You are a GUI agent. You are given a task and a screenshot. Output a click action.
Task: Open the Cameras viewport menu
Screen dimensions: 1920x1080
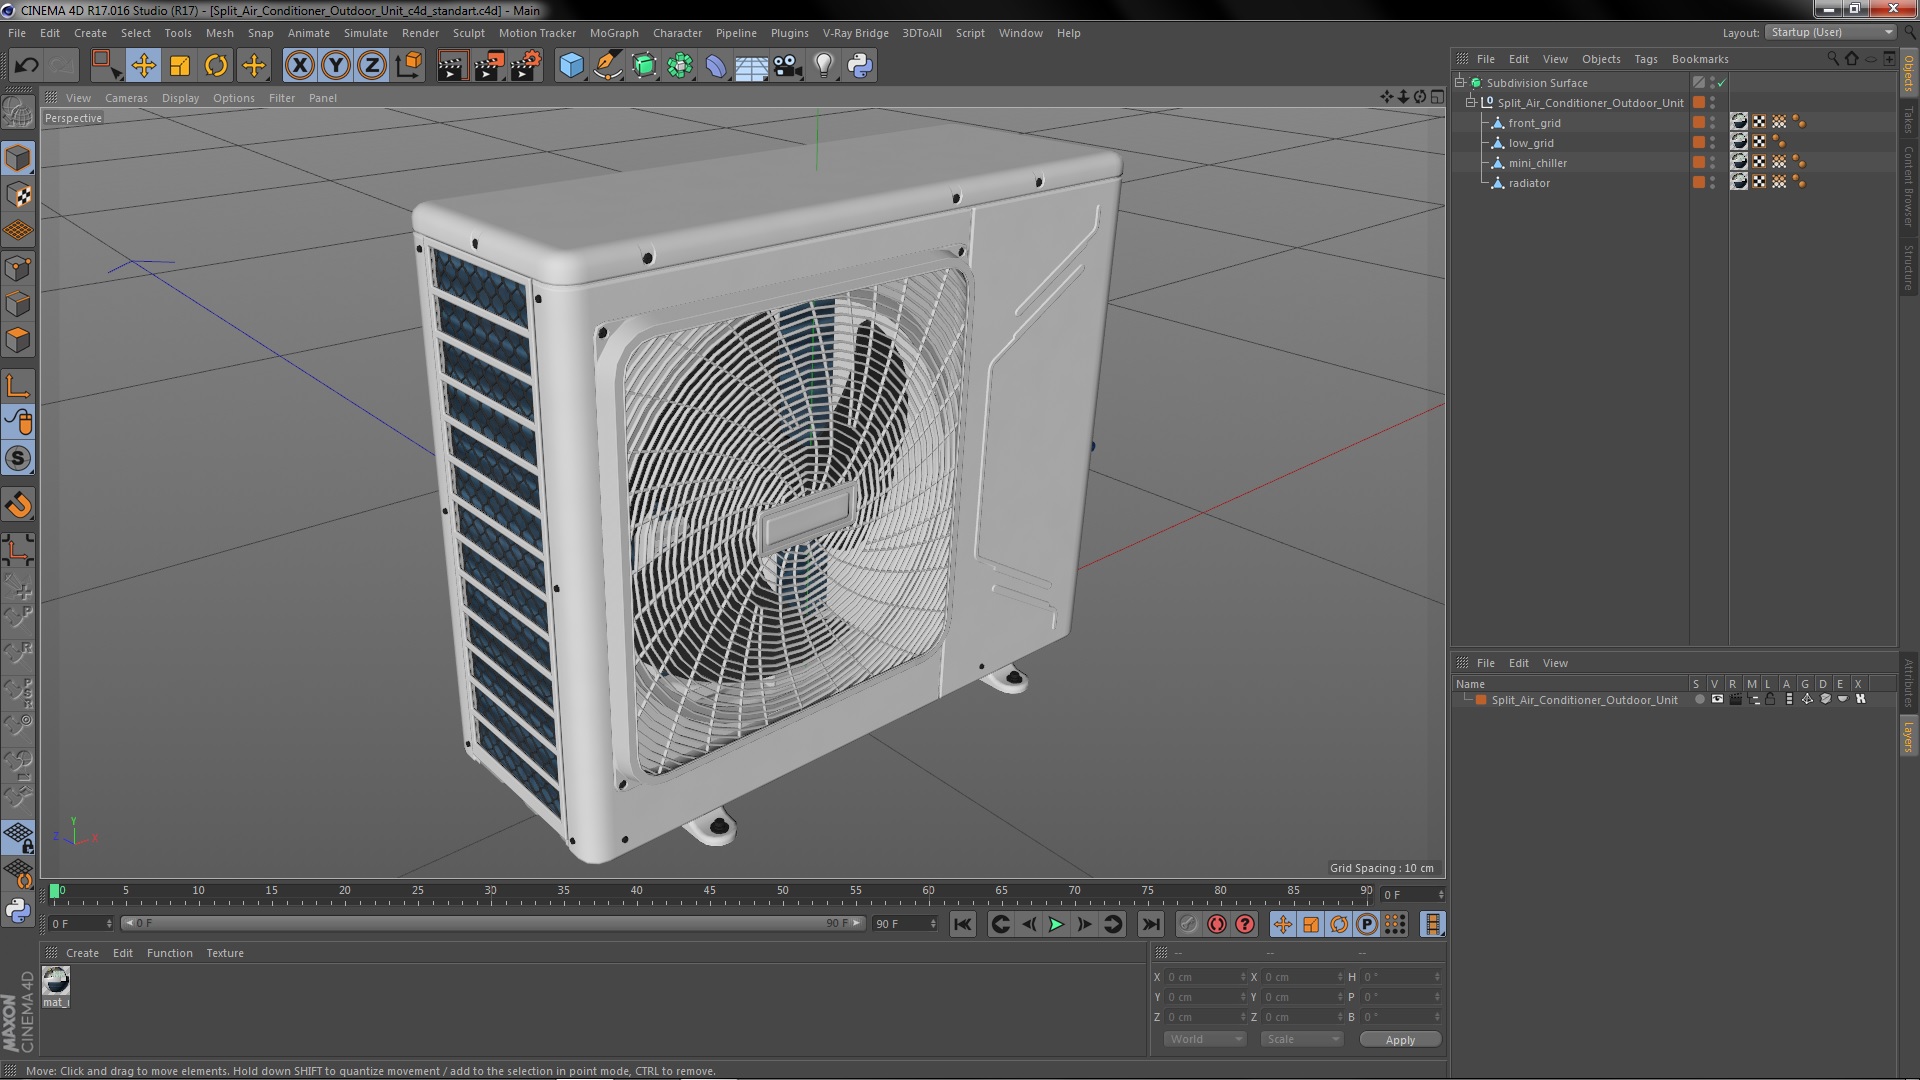point(126,98)
